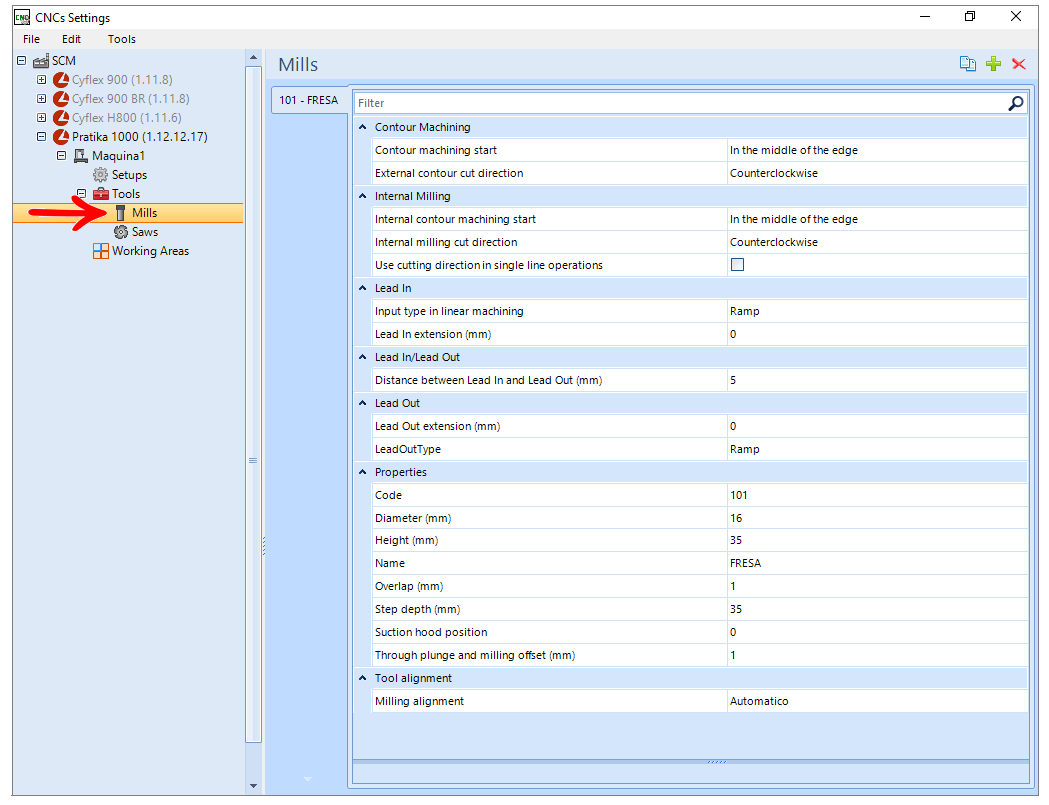Click the copy mill icon

coord(967,64)
